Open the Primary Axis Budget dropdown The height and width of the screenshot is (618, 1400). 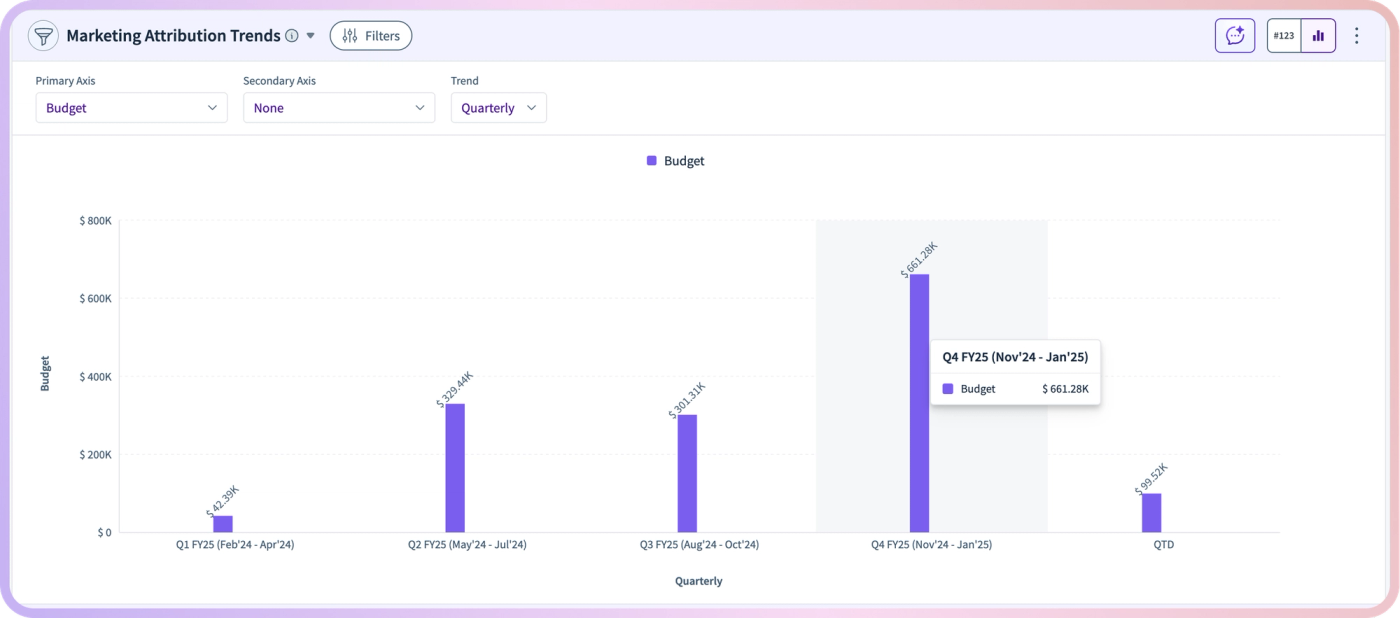(131, 108)
